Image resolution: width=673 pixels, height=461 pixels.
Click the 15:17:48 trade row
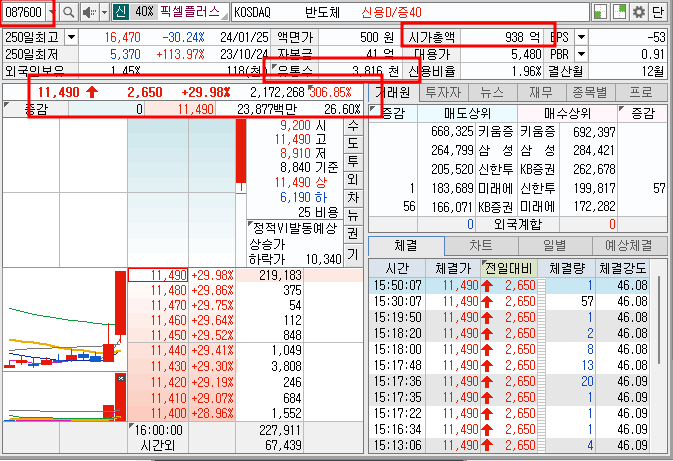509,365
